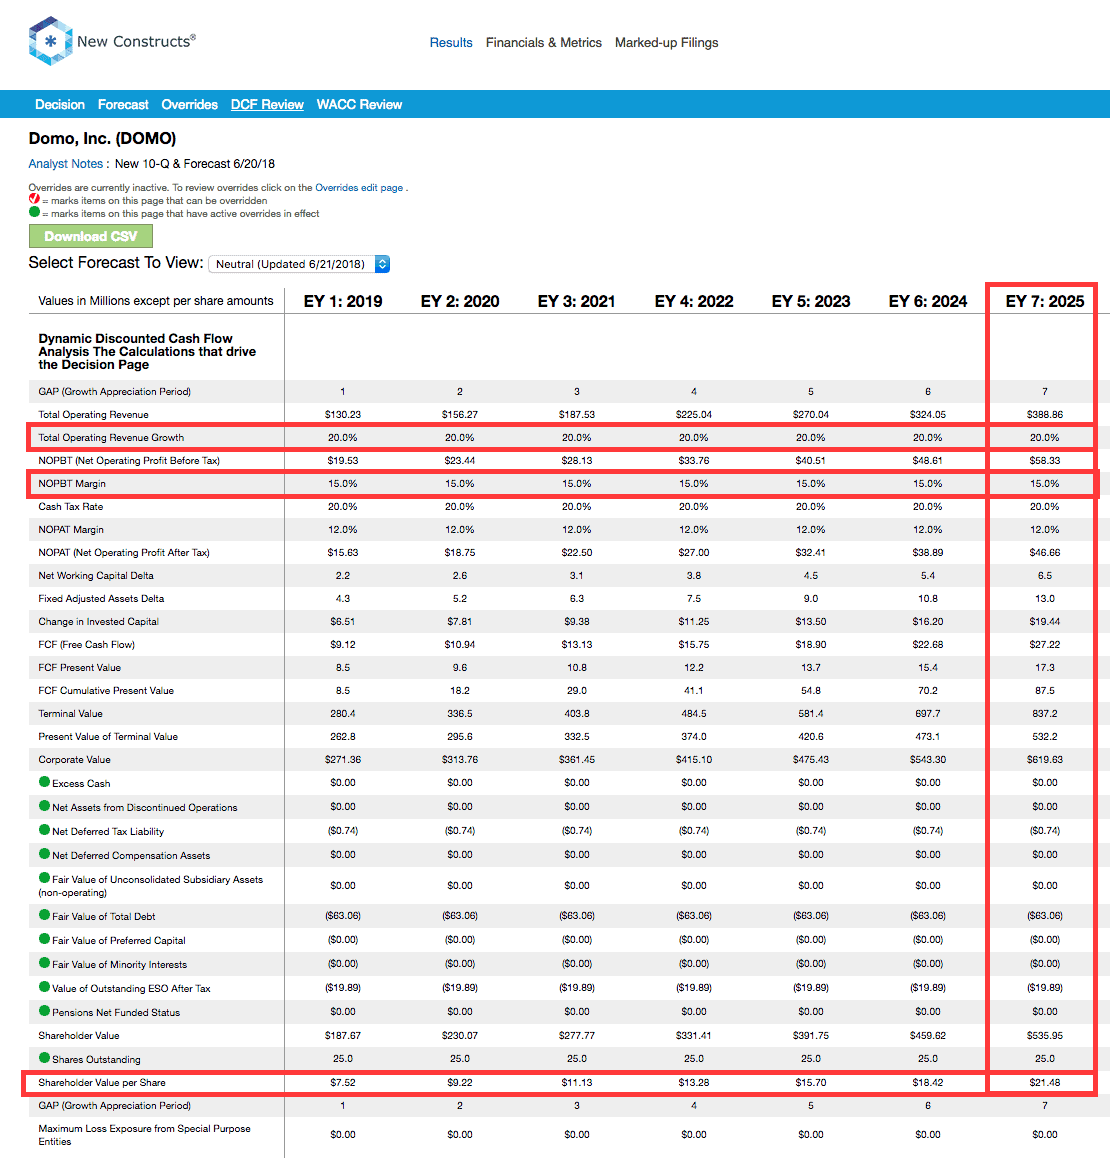Screen dimensions: 1110x1158
Task: Click the FCF value $9.12
Action: [343, 645]
